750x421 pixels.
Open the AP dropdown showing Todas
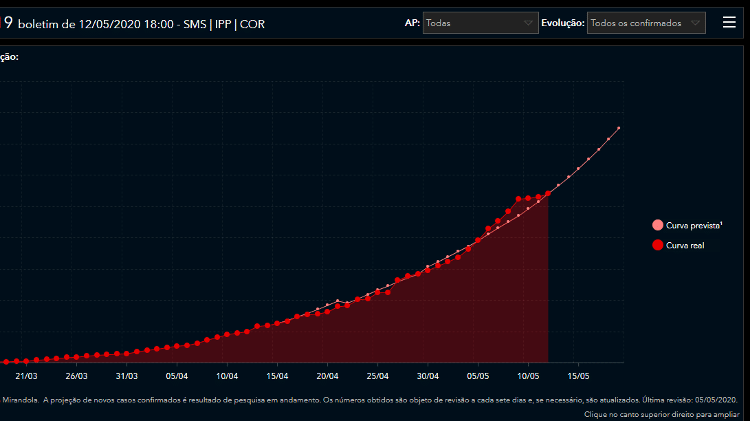481,23
